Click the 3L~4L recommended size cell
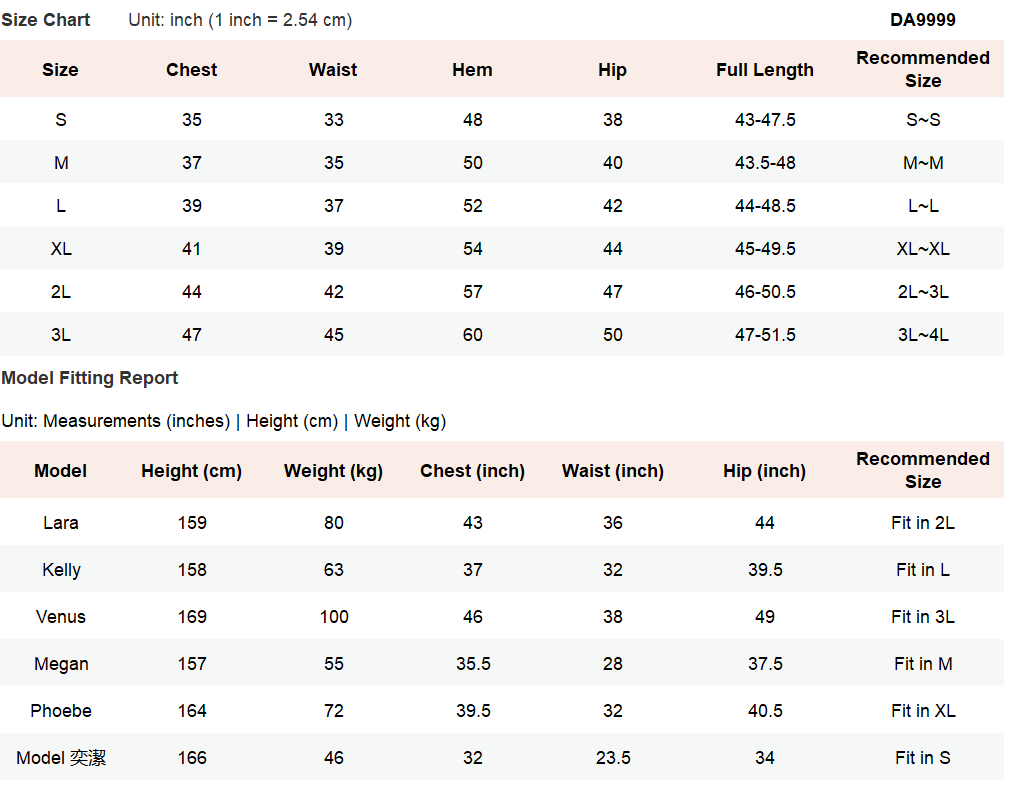Viewport: 1011px width, 787px height. [x=922, y=335]
